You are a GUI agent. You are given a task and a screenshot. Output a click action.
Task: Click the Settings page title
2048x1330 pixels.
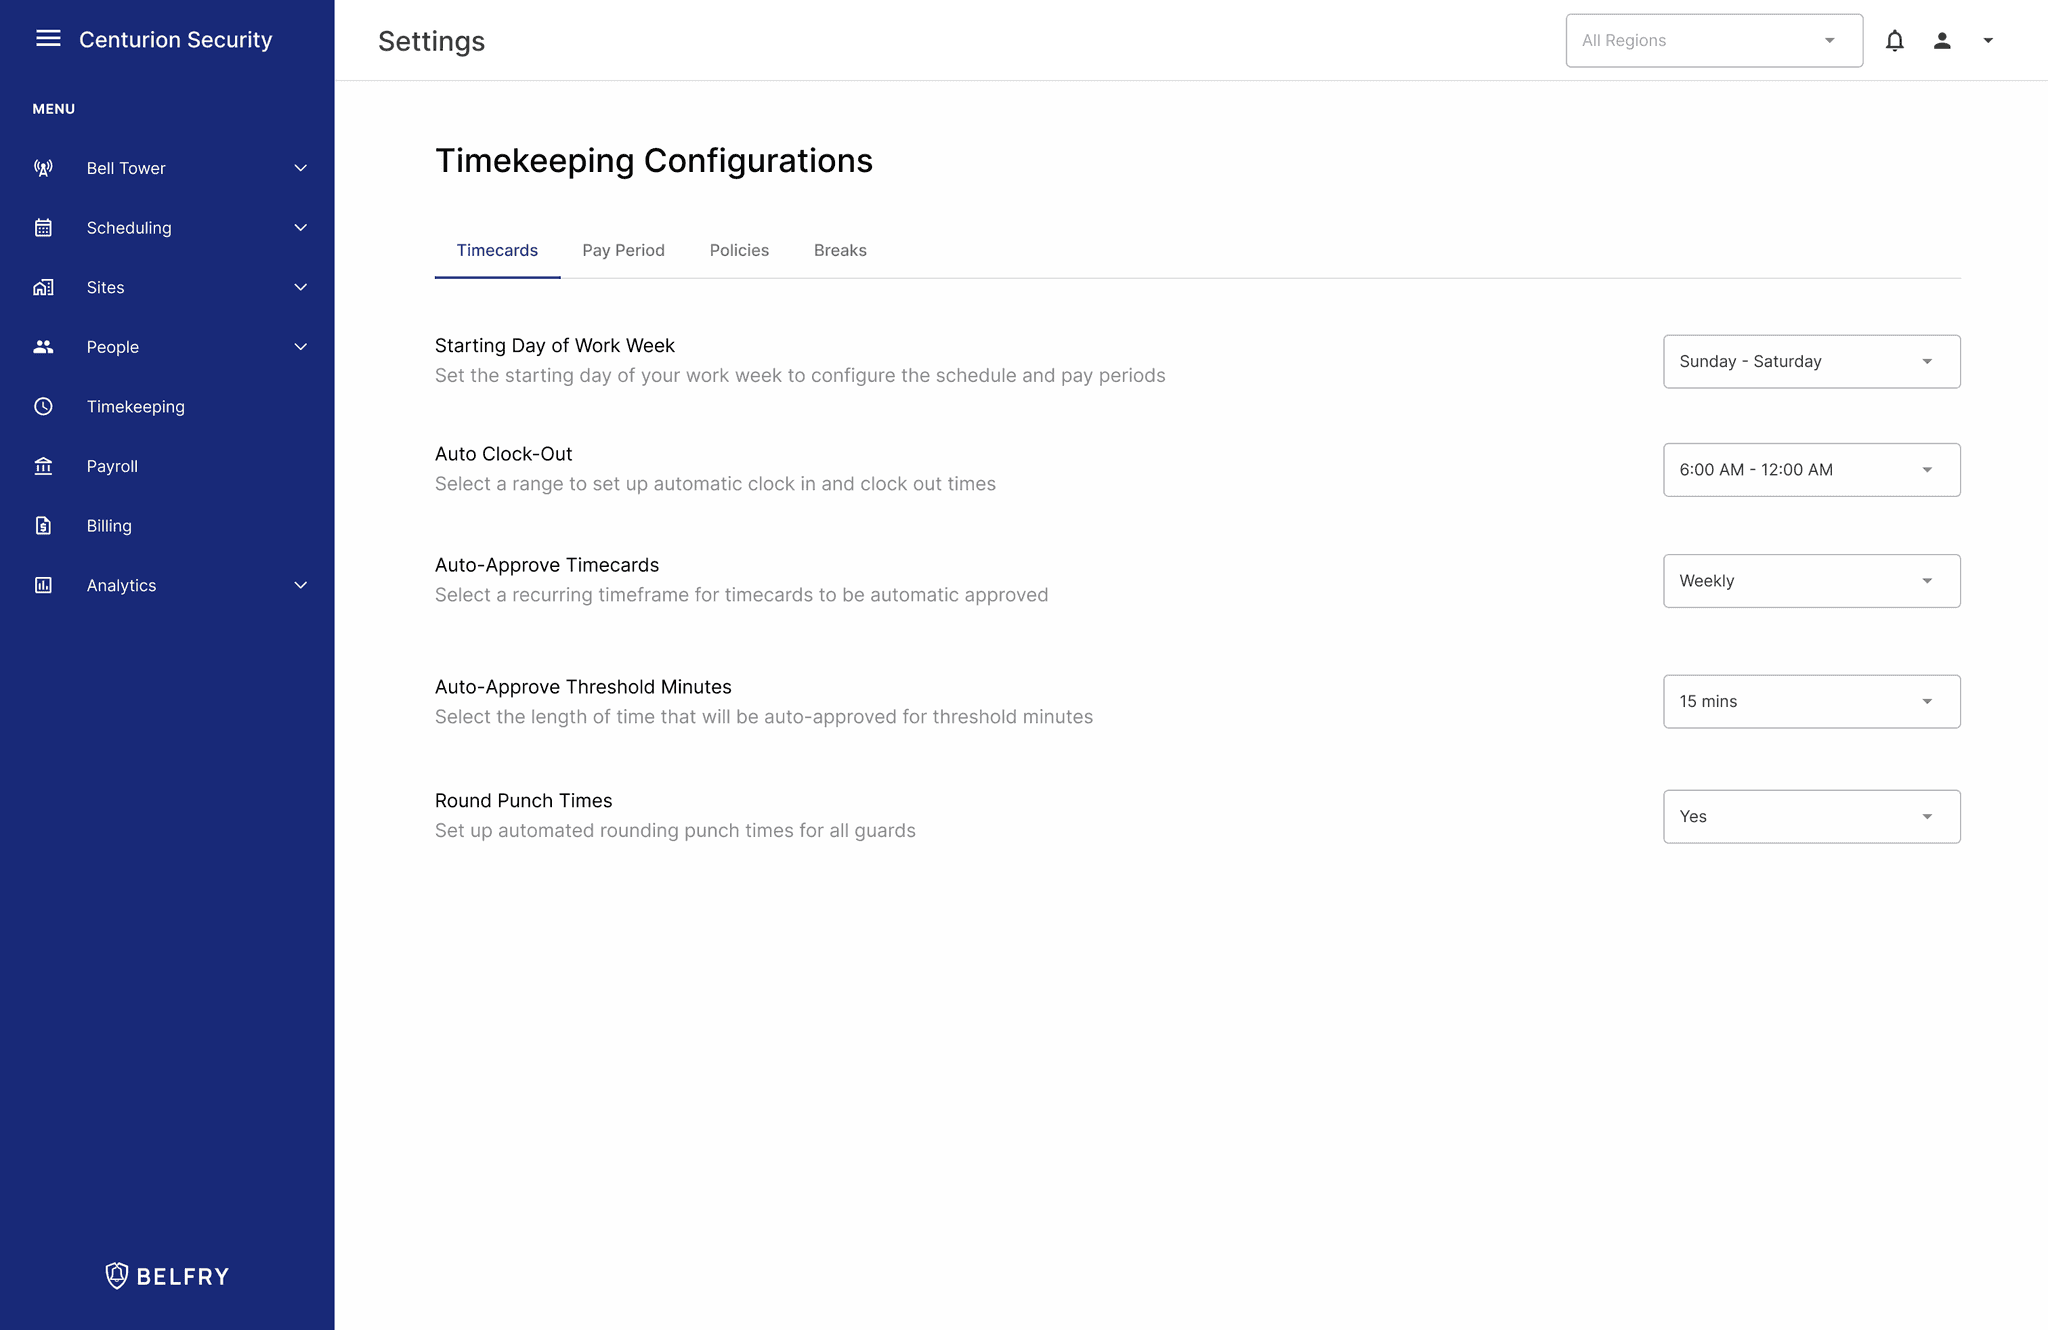pyautogui.click(x=431, y=41)
